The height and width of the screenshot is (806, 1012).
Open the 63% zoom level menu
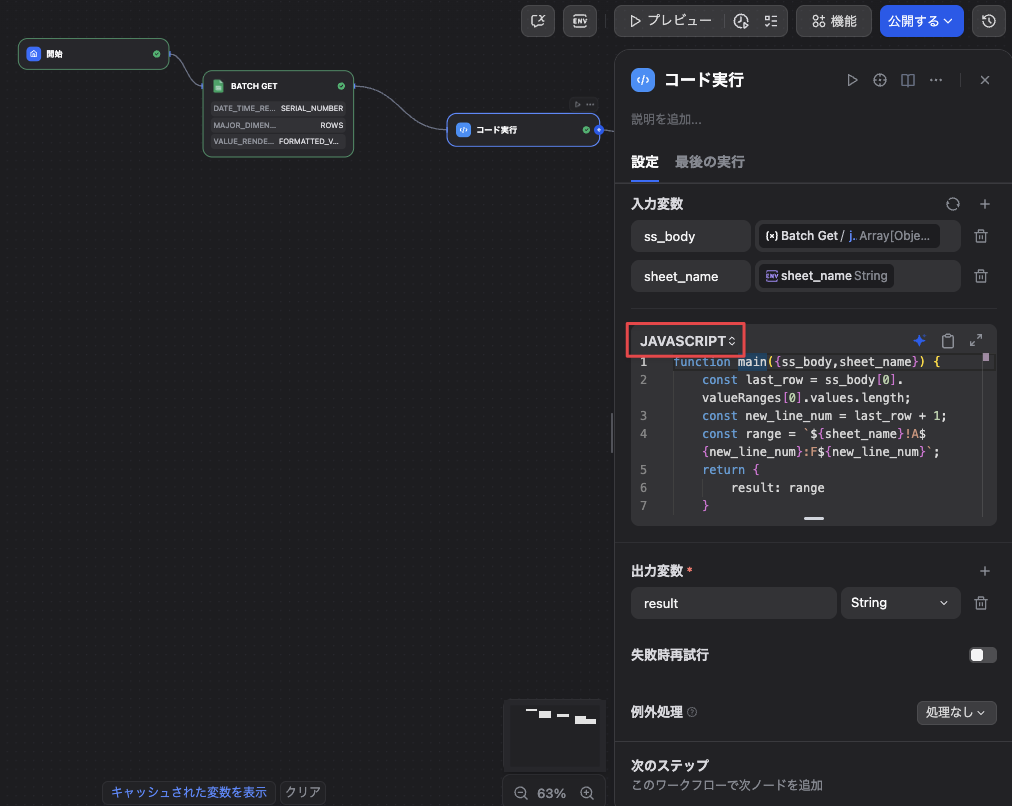point(552,793)
